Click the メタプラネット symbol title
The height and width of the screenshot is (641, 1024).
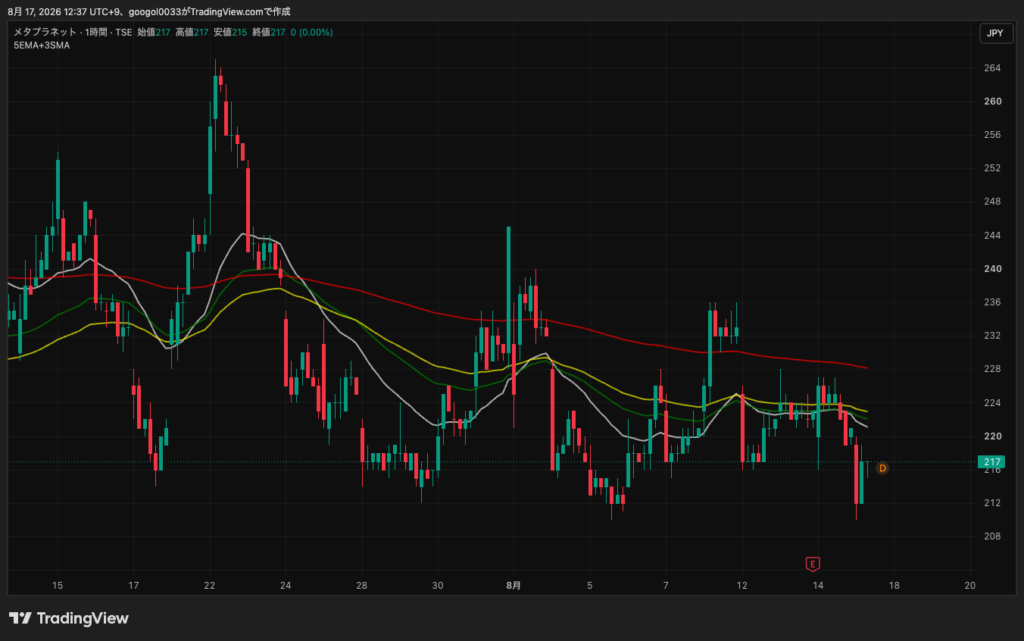coord(44,32)
